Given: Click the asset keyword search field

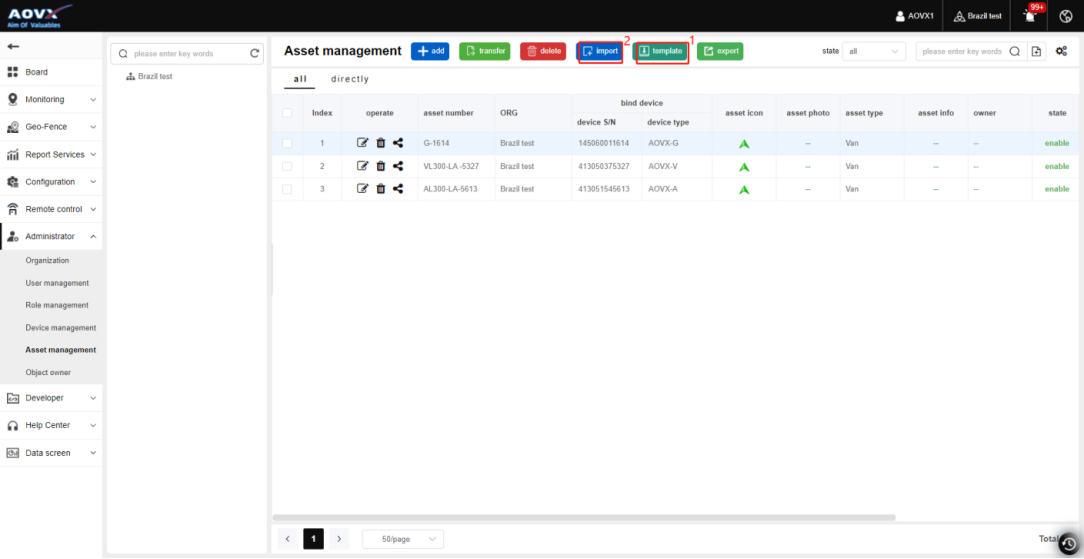Looking at the screenshot, I should 962,51.
